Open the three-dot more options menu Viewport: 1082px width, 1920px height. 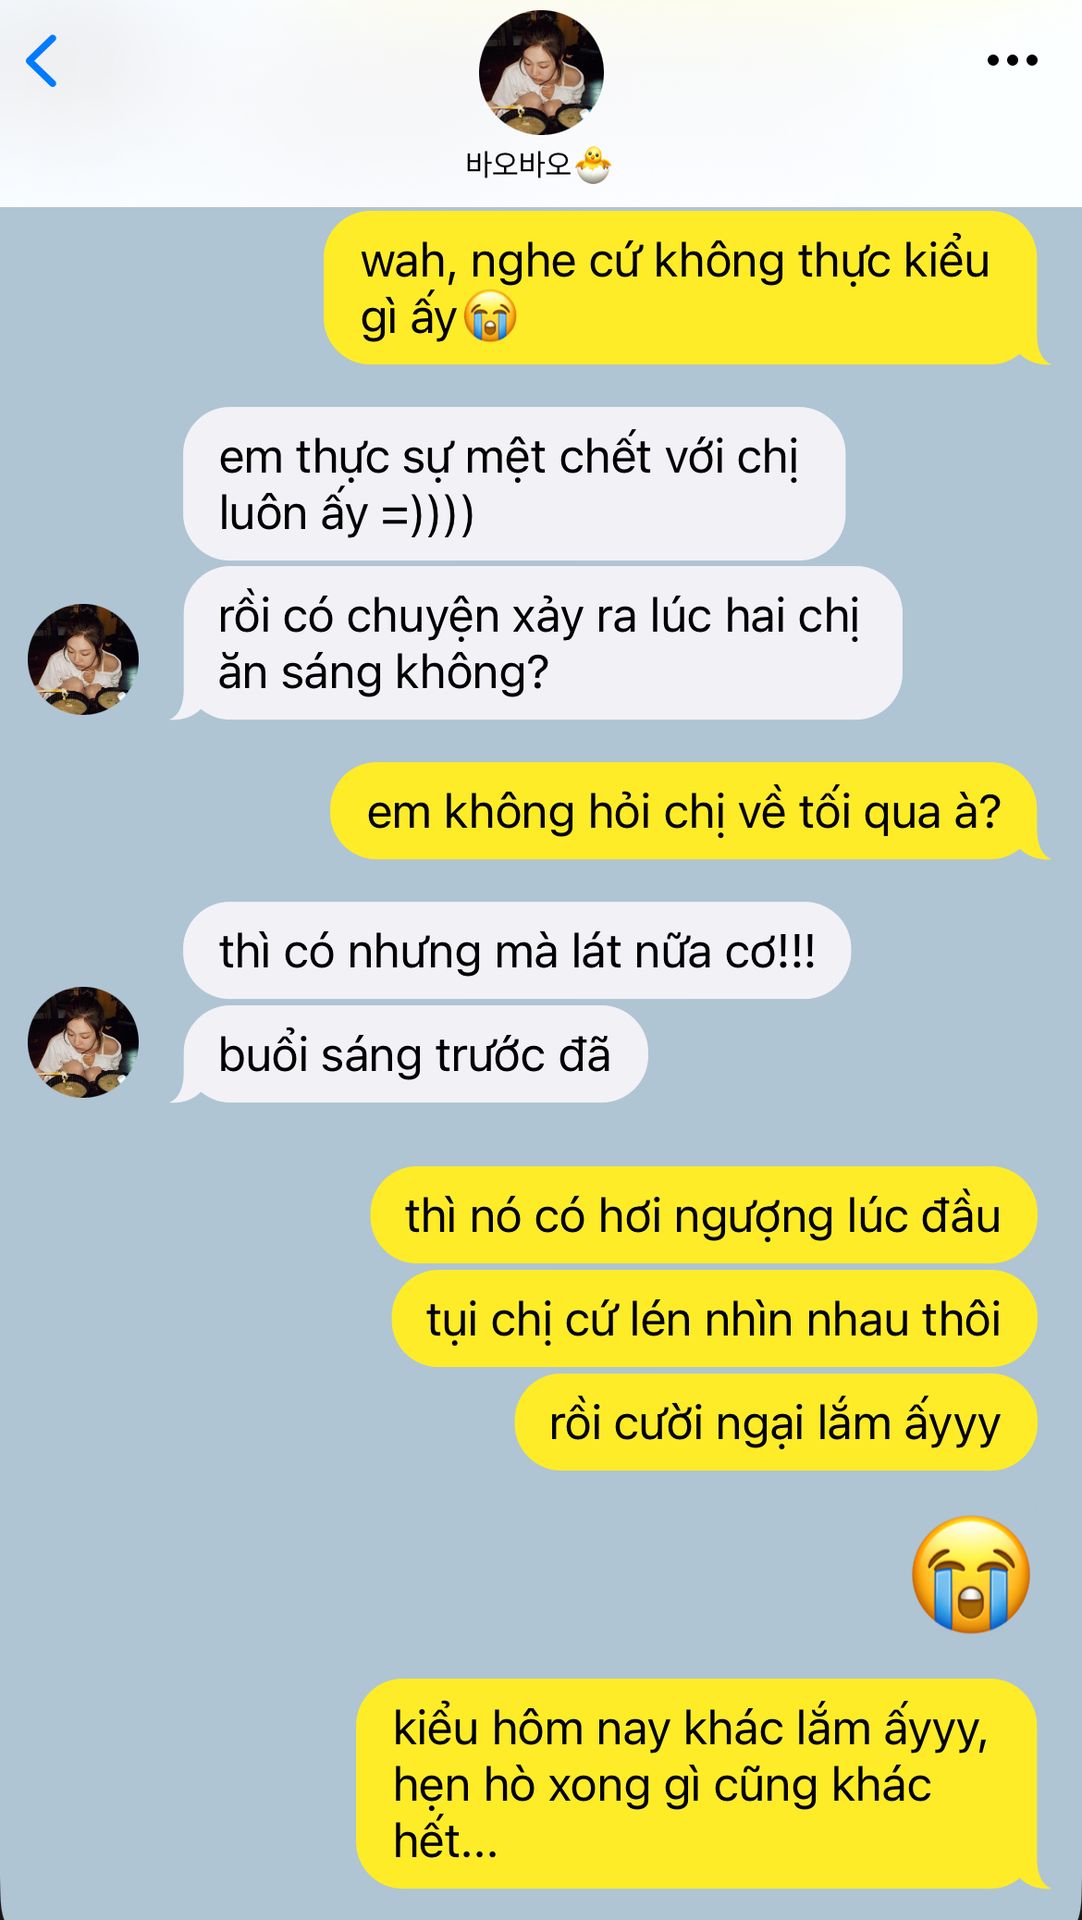pos(1012,60)
